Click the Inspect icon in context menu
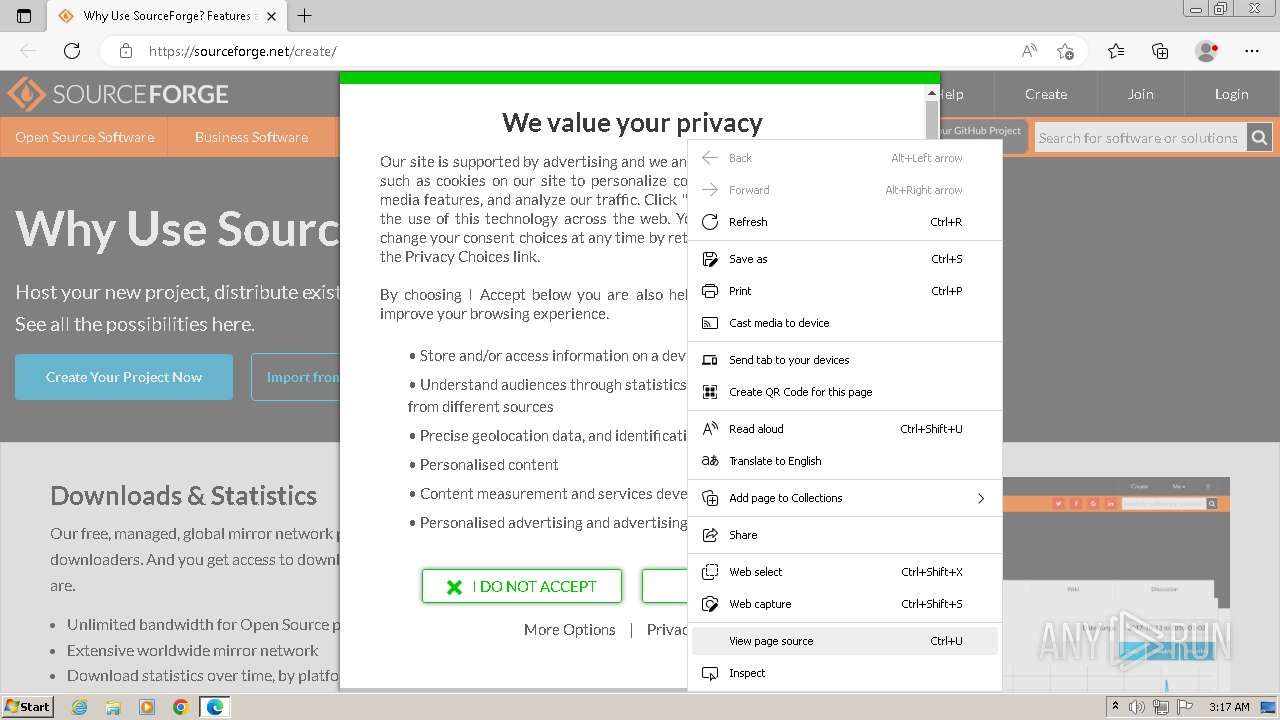Image resolution: width=1280 pixels, height=720 pixels. click(710, 673)
